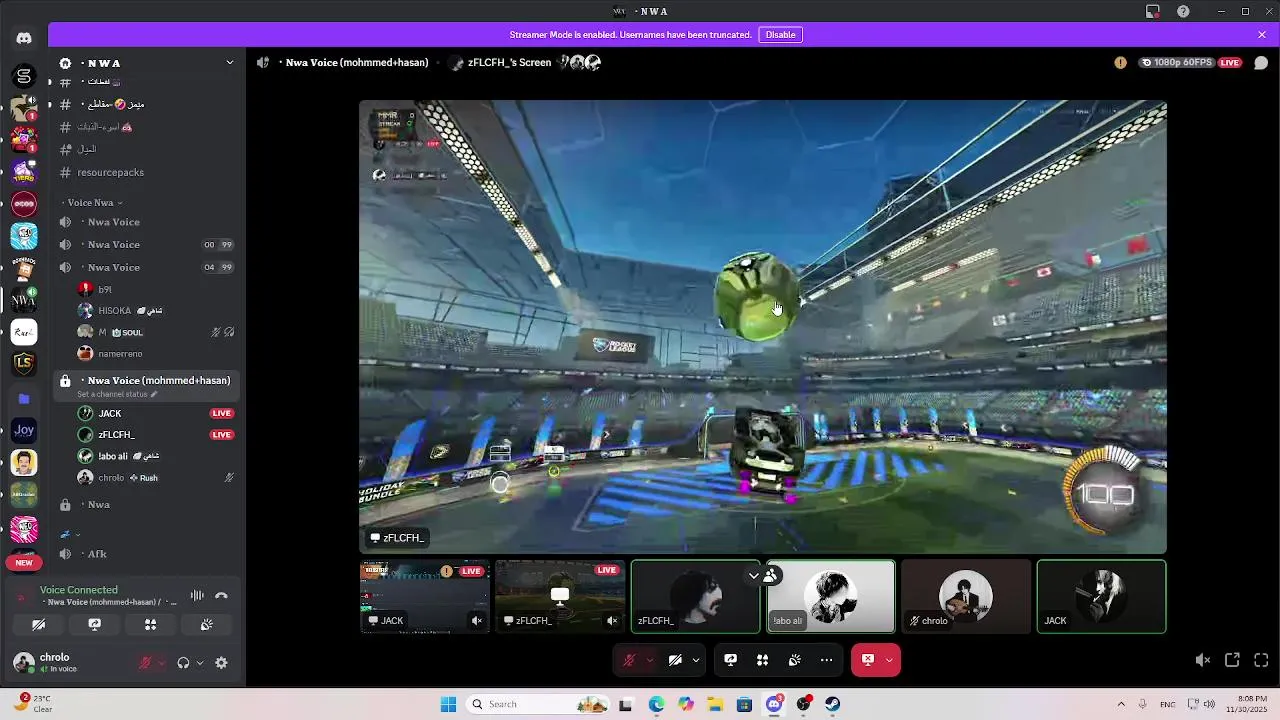Dismiss streamer mode banner
The image size is (1280, 720).
pyautogui.click(x=1262, y=34)
